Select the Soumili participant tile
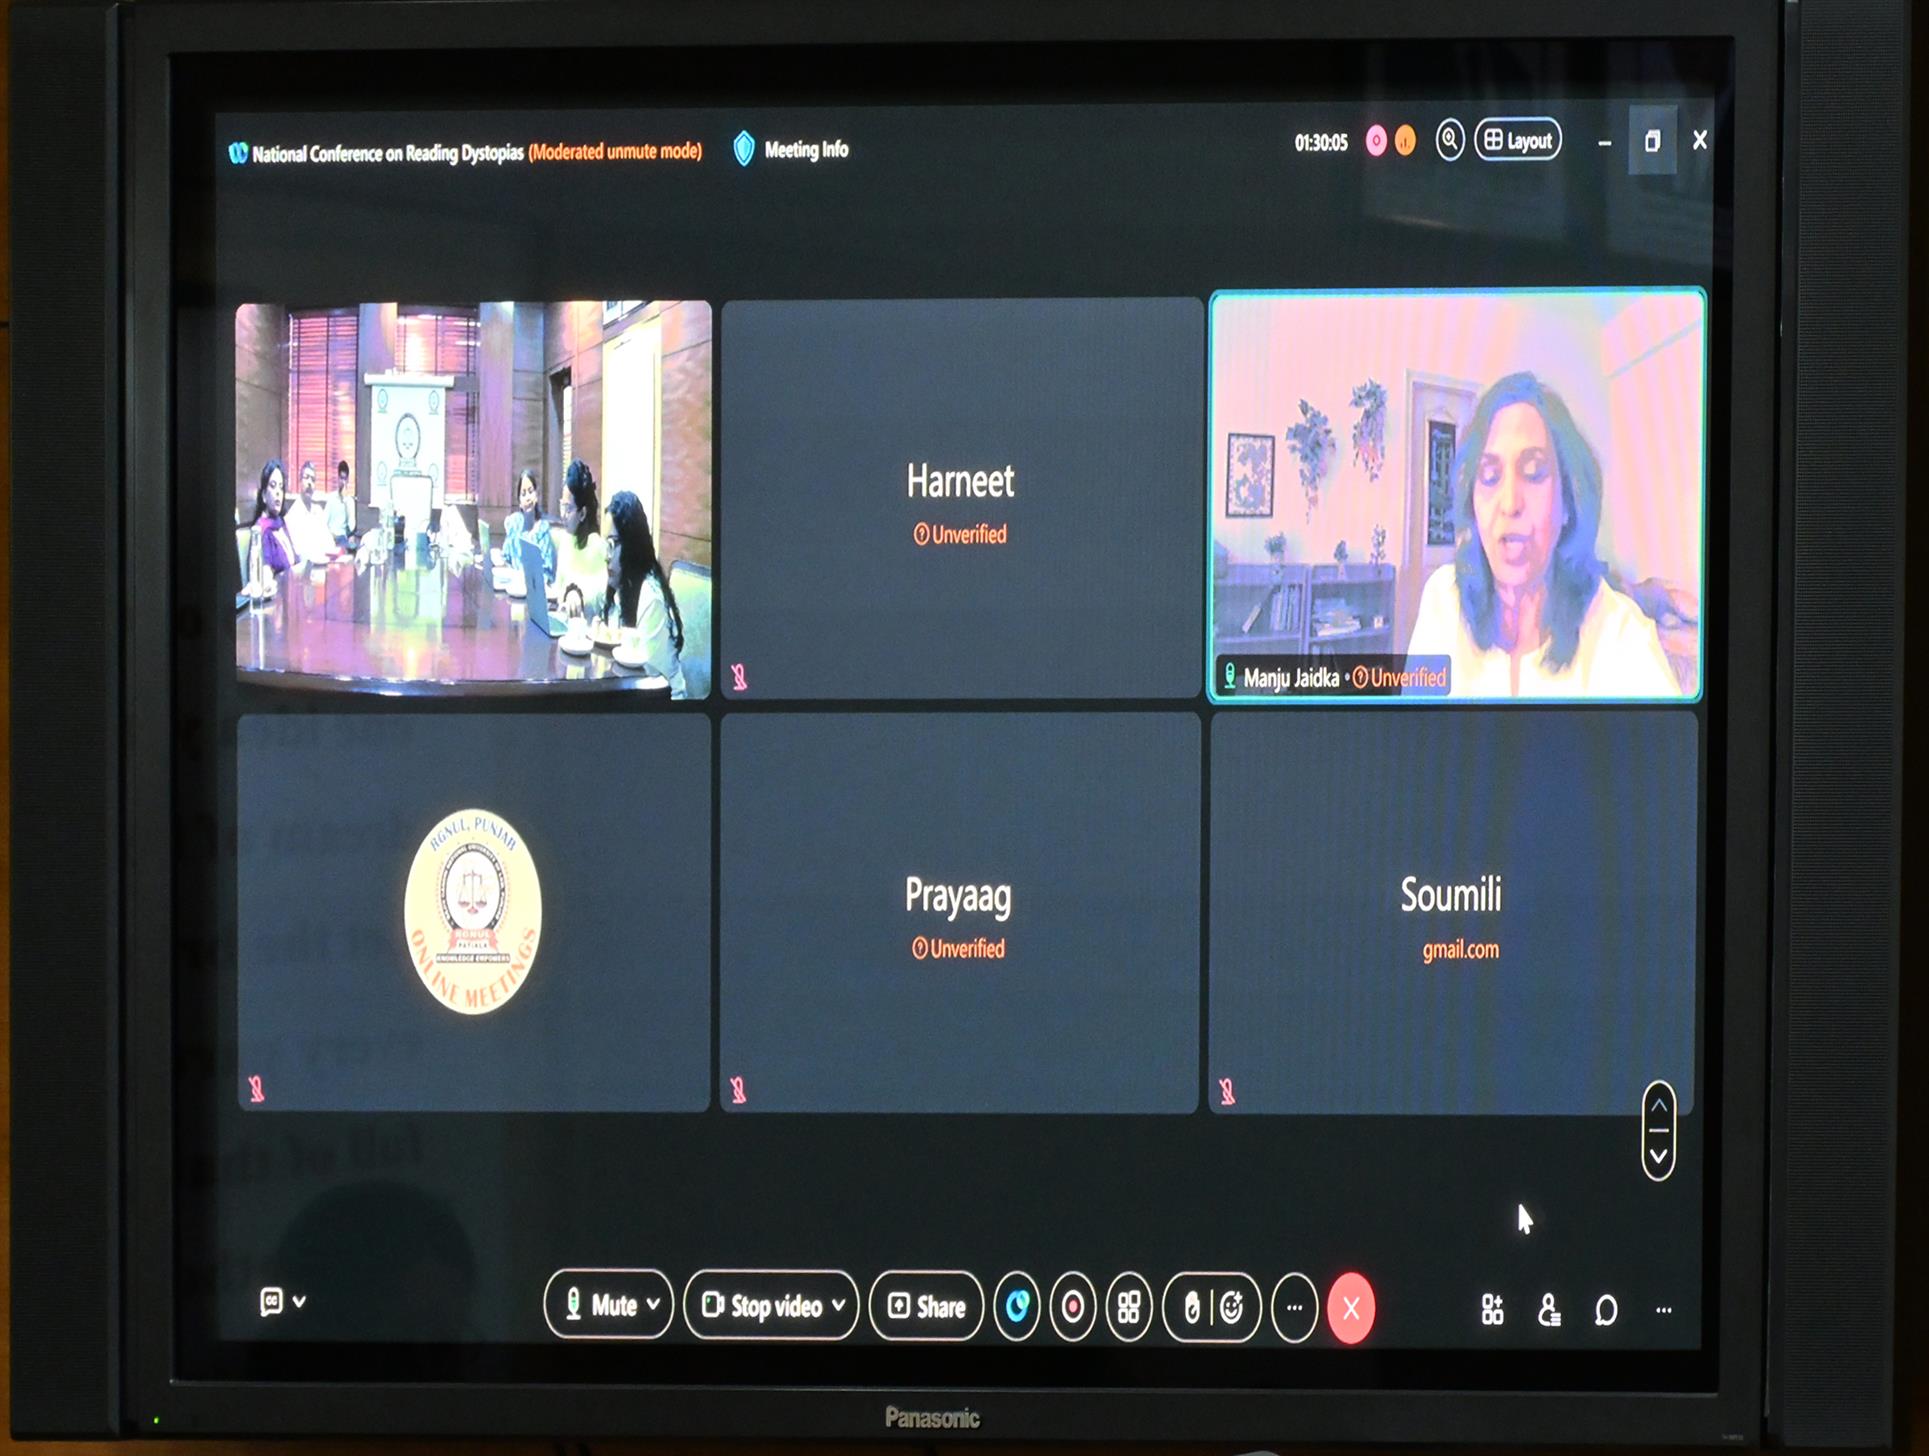This screenshot has width=1929, height=1456. [x=1453, y=913]
